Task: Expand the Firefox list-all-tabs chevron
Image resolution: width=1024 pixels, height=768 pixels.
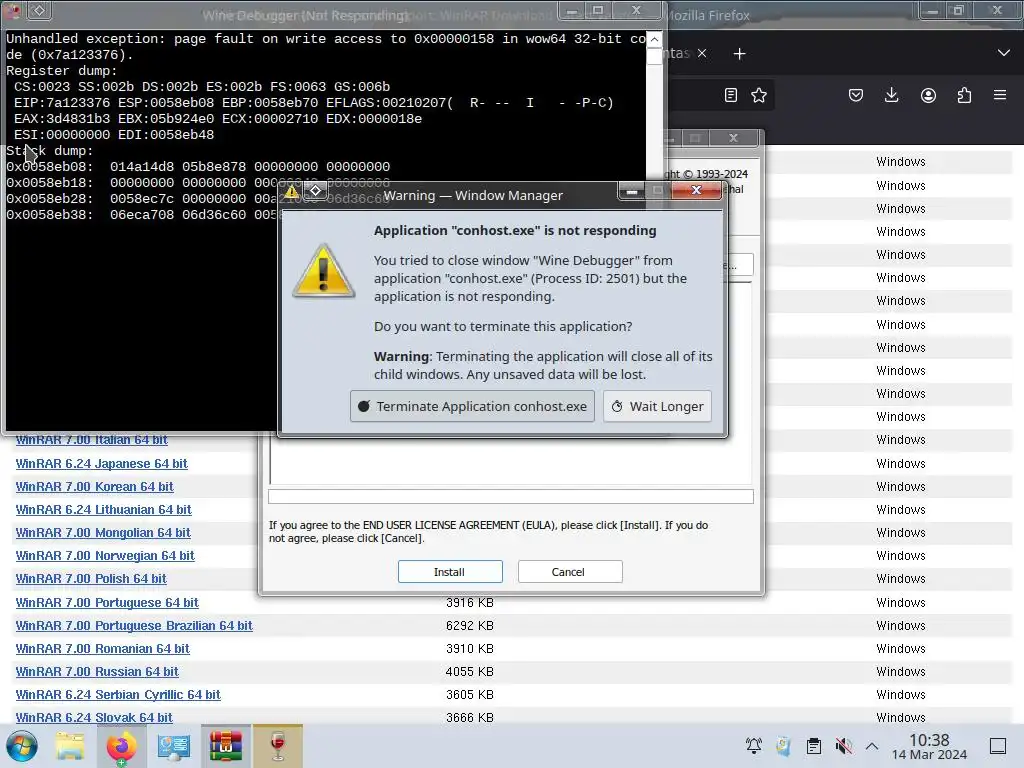Action: pos(1004,53)
